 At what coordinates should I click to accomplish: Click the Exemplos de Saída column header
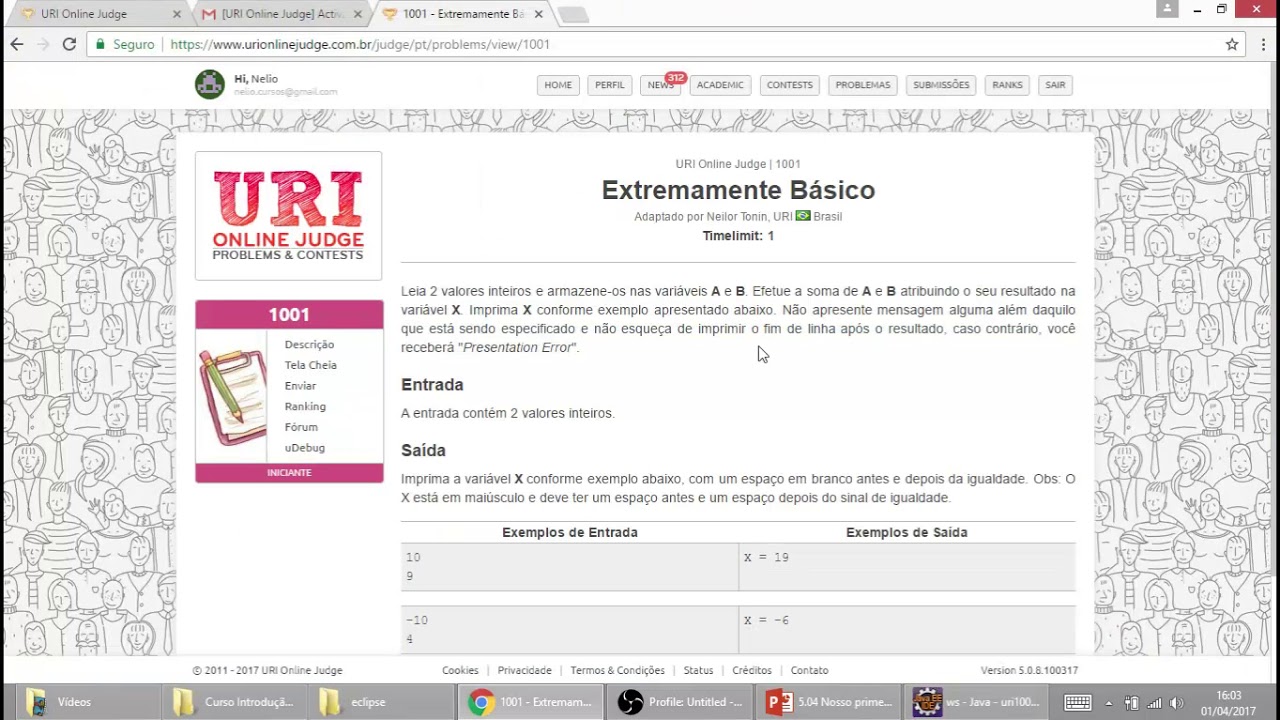click(x=907, y=533)
